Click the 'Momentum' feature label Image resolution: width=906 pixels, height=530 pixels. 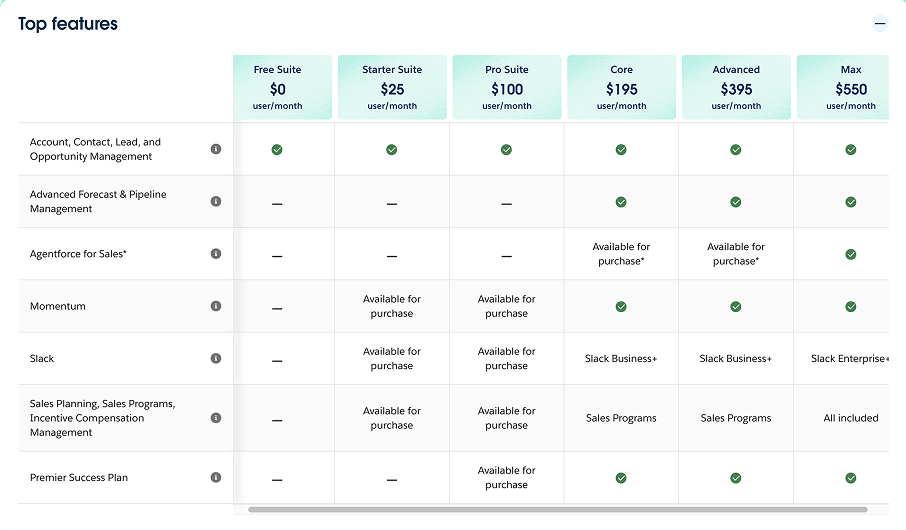(58, 306)
